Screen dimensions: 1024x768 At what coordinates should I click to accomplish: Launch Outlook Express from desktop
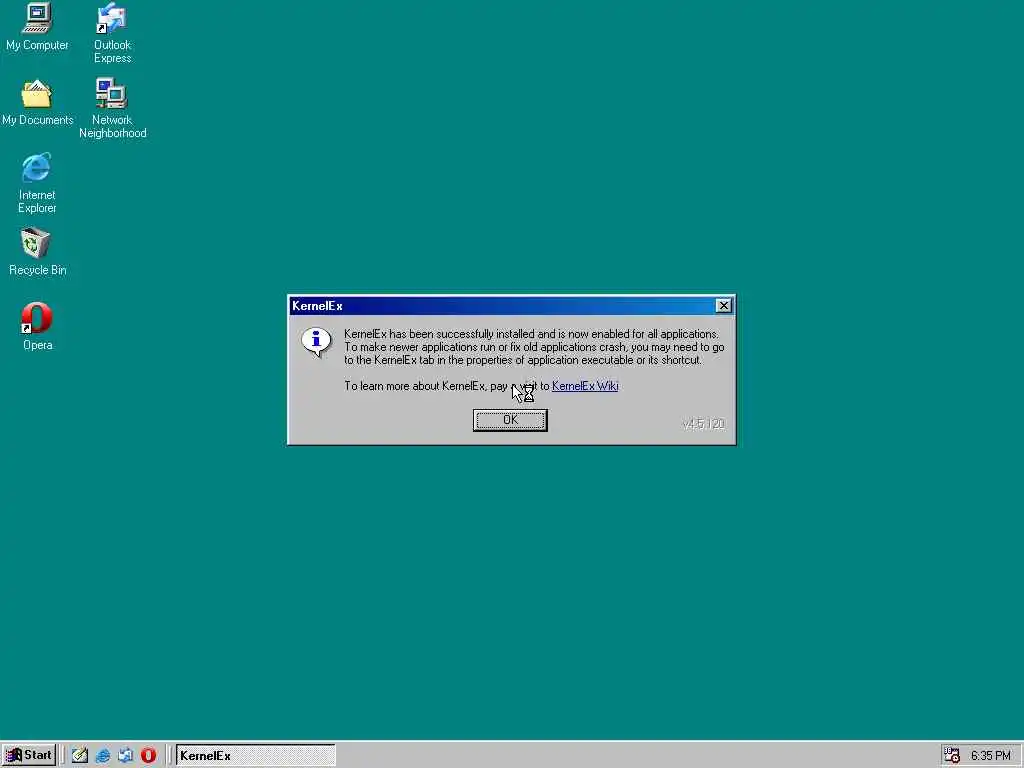pos(112,33)
